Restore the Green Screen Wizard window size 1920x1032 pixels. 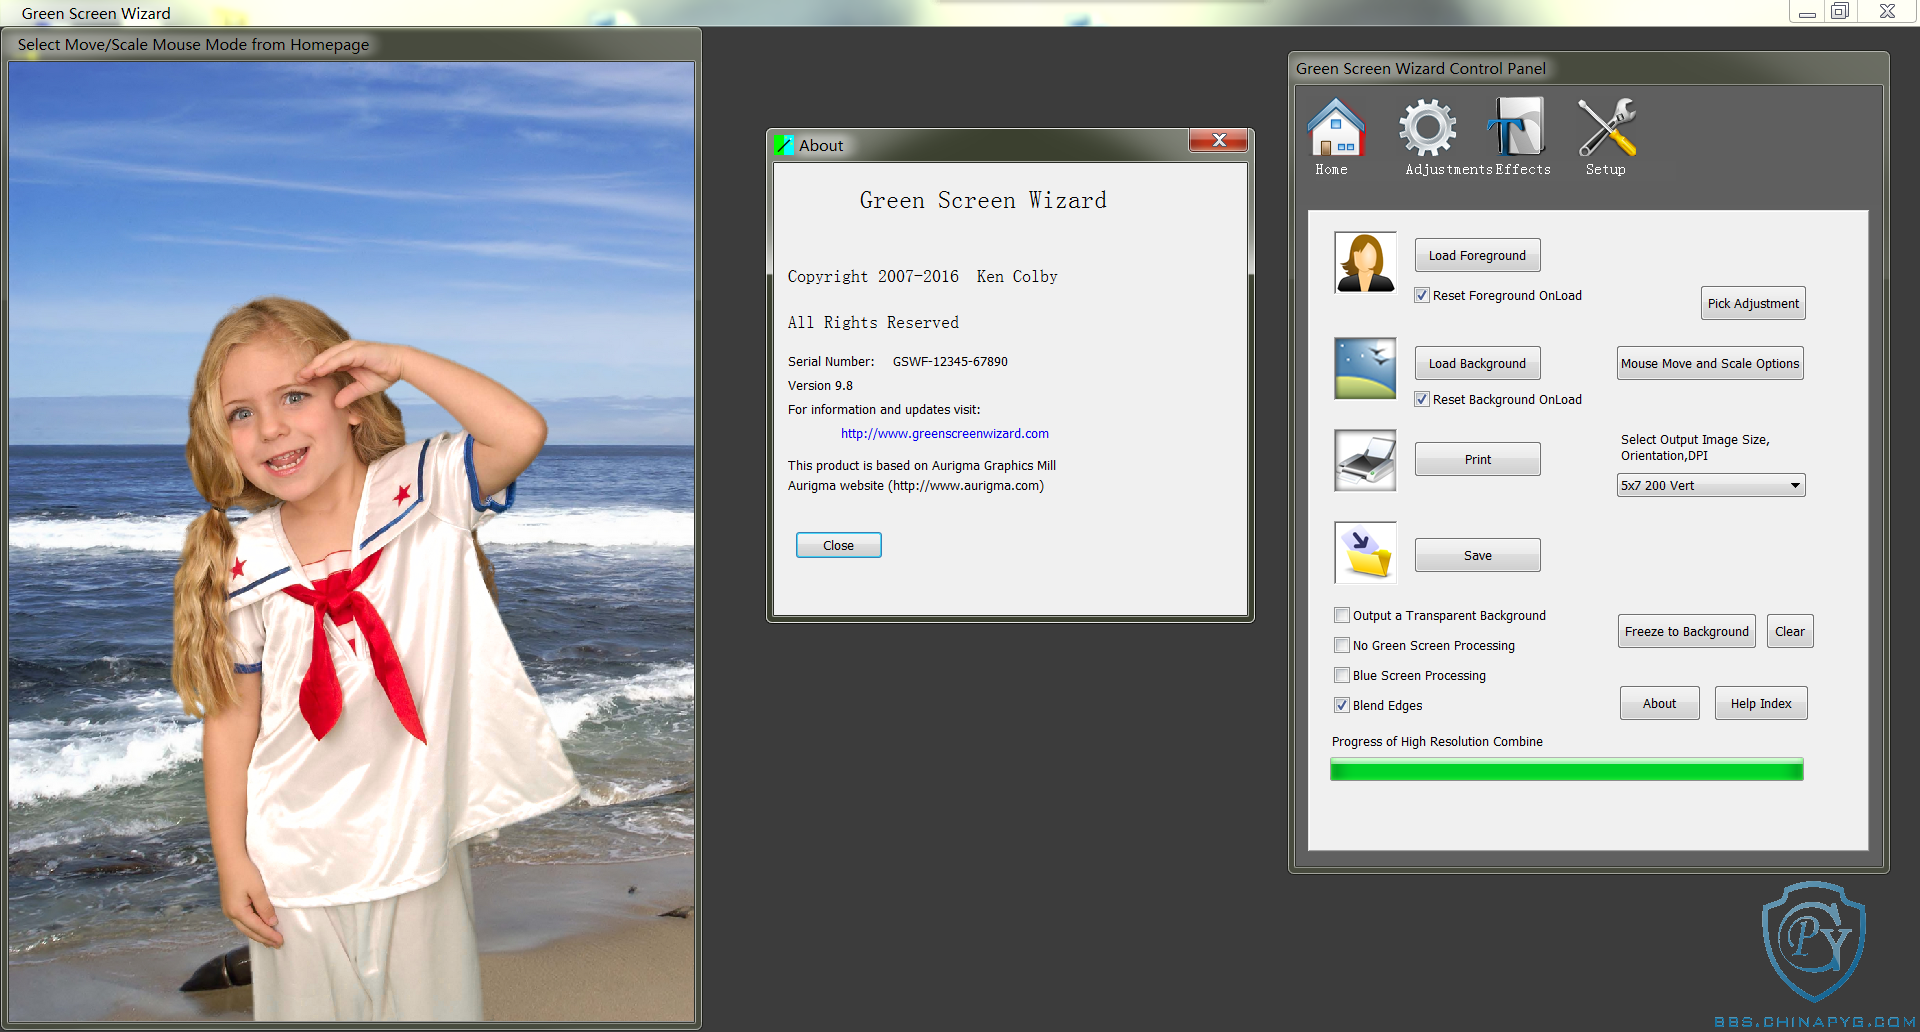[1840, 11]
